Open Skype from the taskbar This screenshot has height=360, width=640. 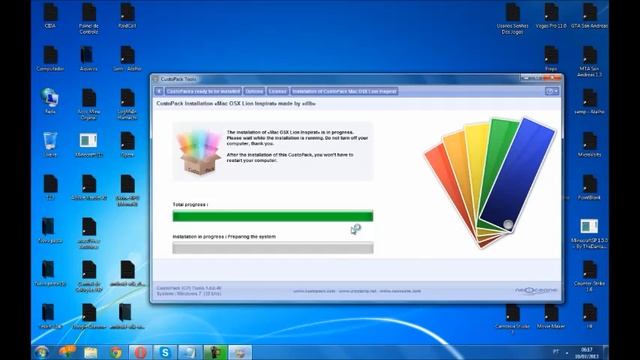tap(165, 352)
